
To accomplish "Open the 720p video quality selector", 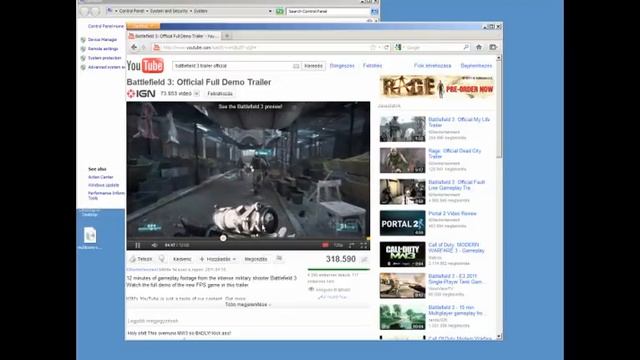I will click(338, 245).
